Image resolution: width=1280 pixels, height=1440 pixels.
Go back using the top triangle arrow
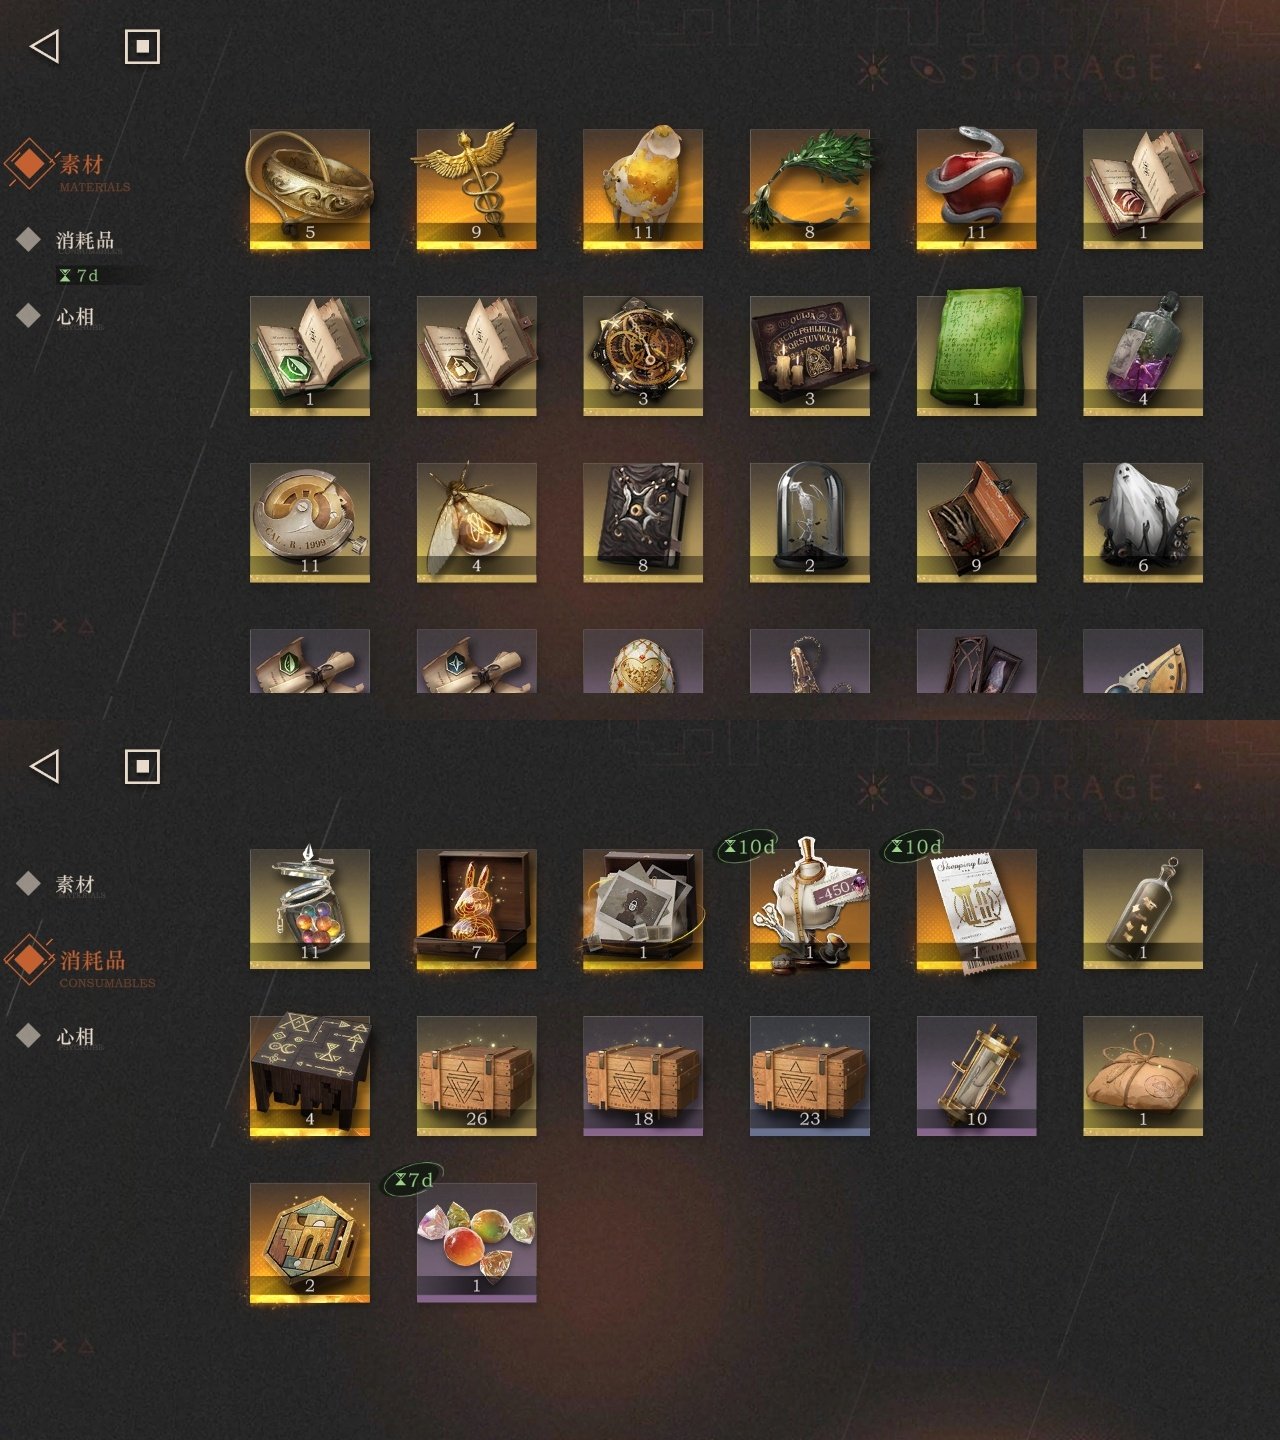pos(45,46)
